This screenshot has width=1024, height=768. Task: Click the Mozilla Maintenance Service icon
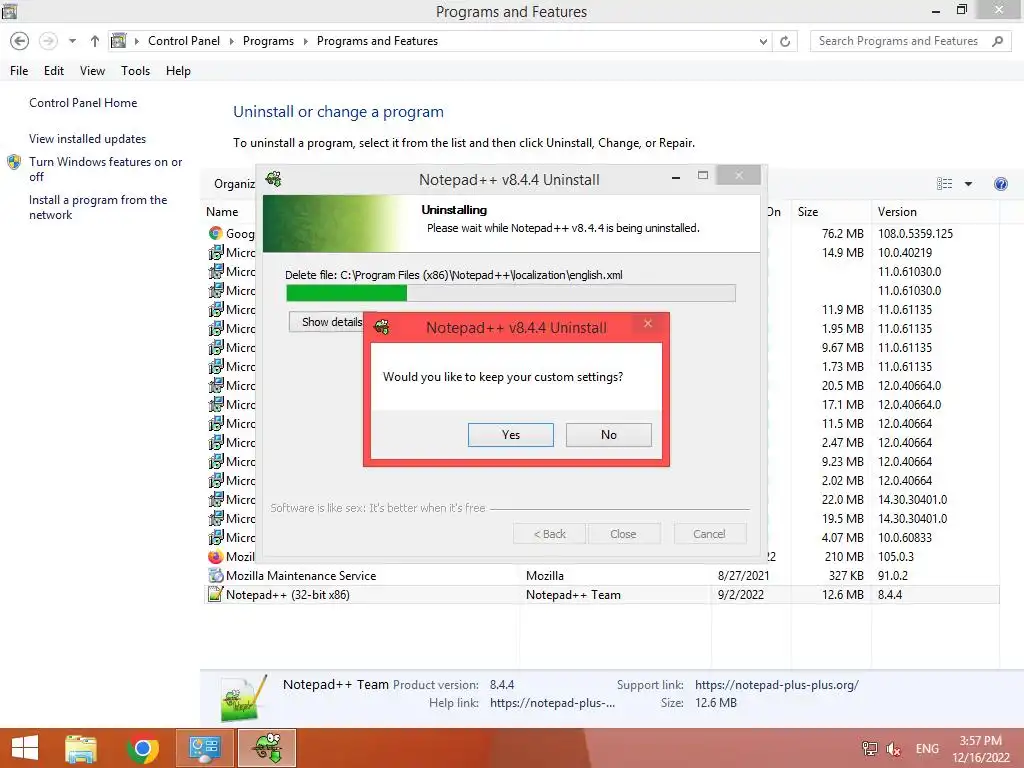[x=216, y=576]
